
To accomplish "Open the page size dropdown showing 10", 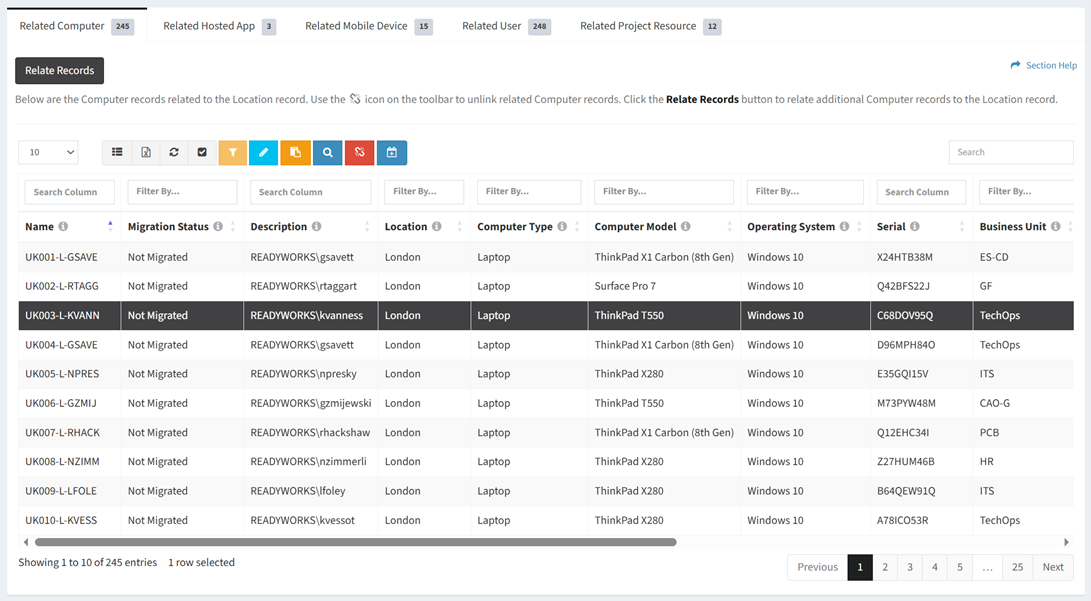I will click(x=48, y=152).
